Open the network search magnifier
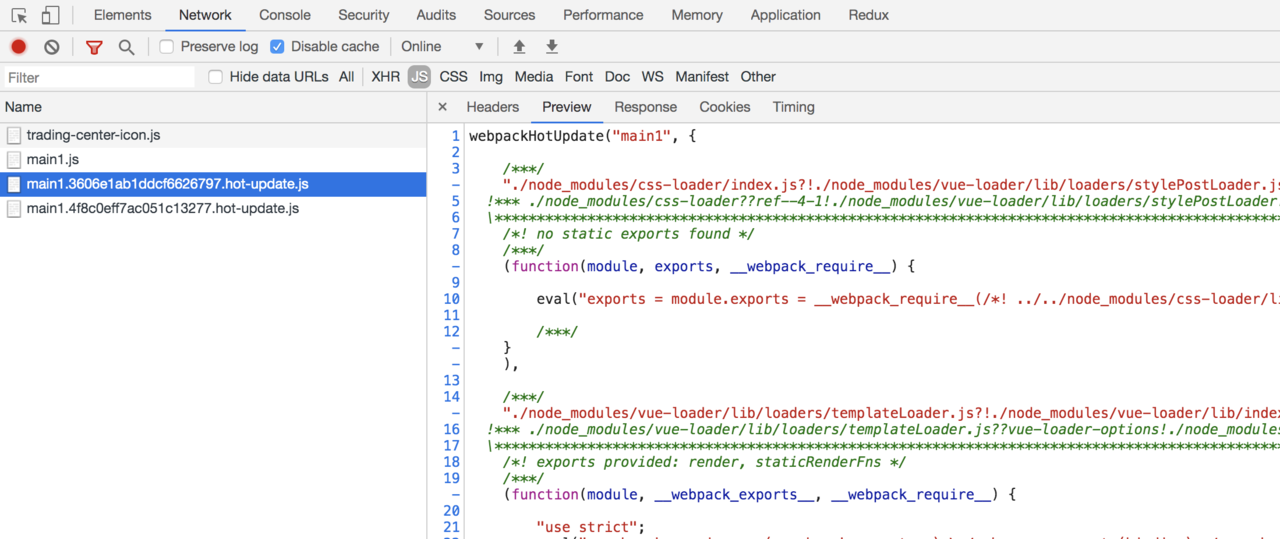The image size is (1280, 539). click(x=126, y=47)
